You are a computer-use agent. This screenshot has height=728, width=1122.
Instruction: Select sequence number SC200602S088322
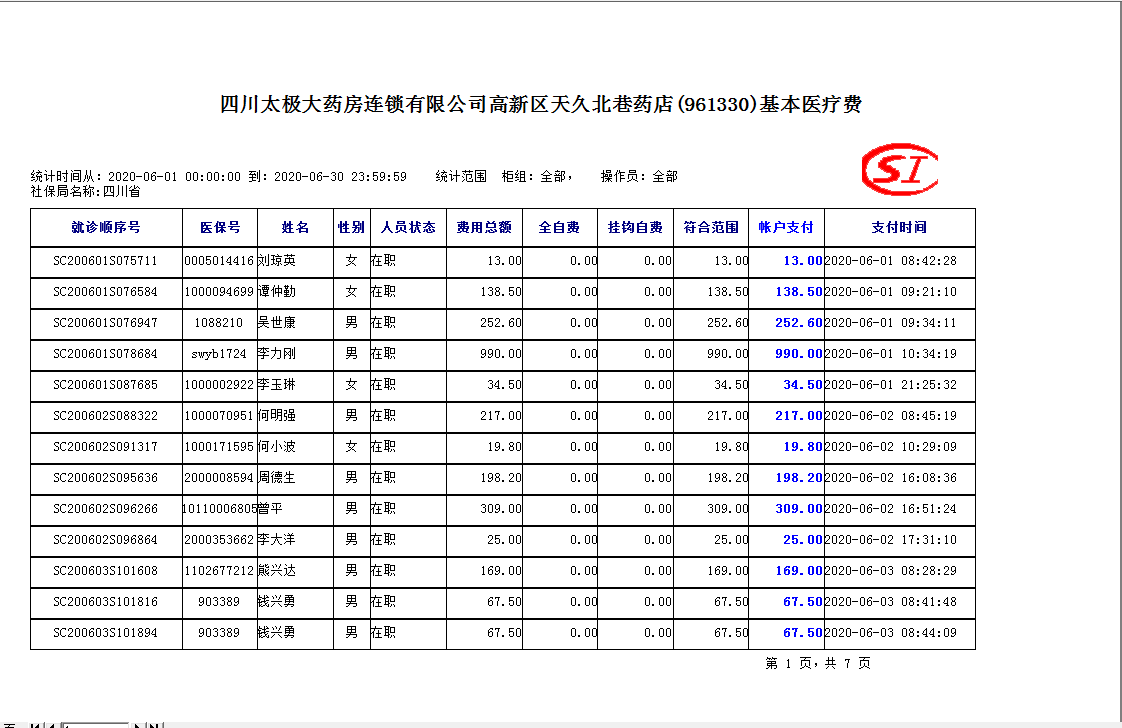(105, 416)
